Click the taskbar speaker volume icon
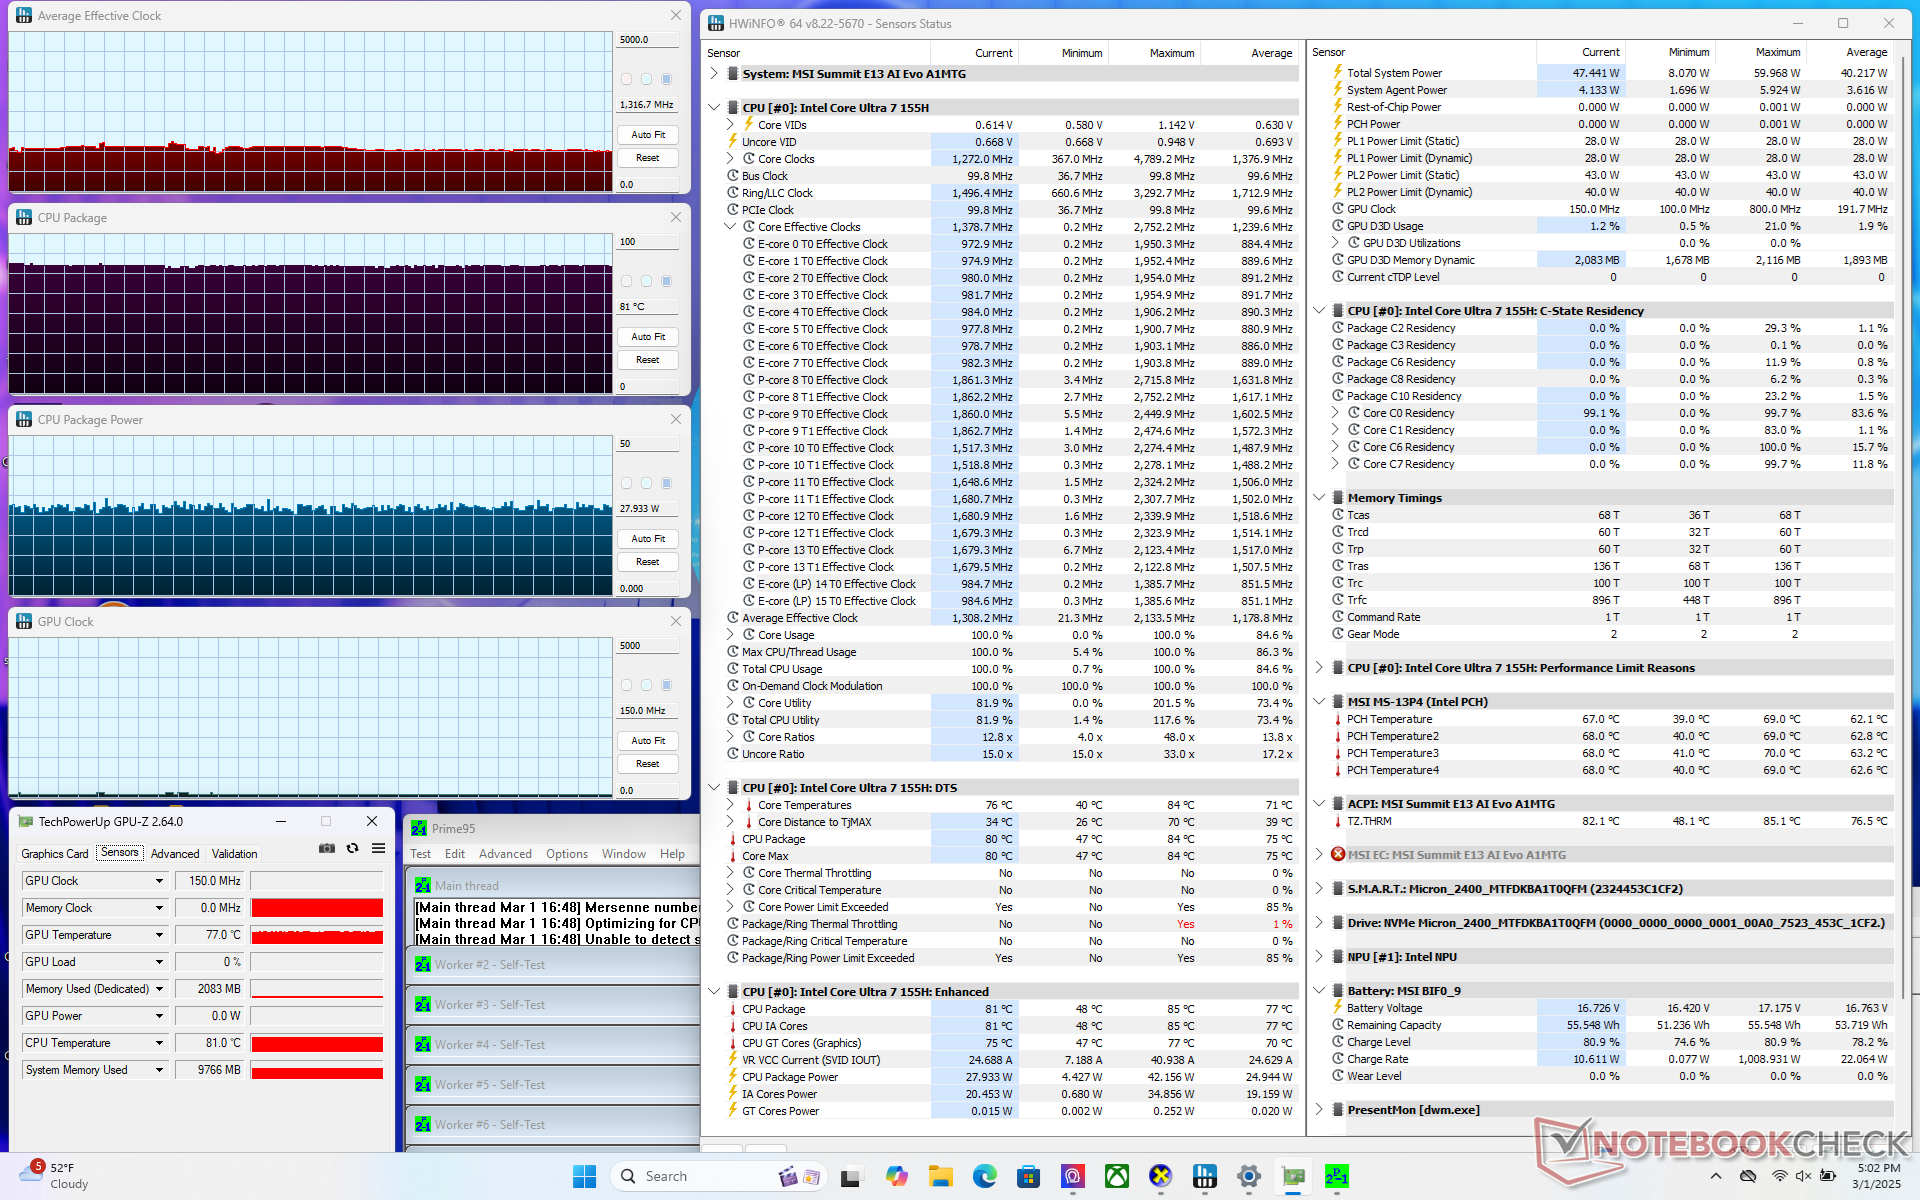Viewport: 1920px width, 1200px height. (1803, 1176)
